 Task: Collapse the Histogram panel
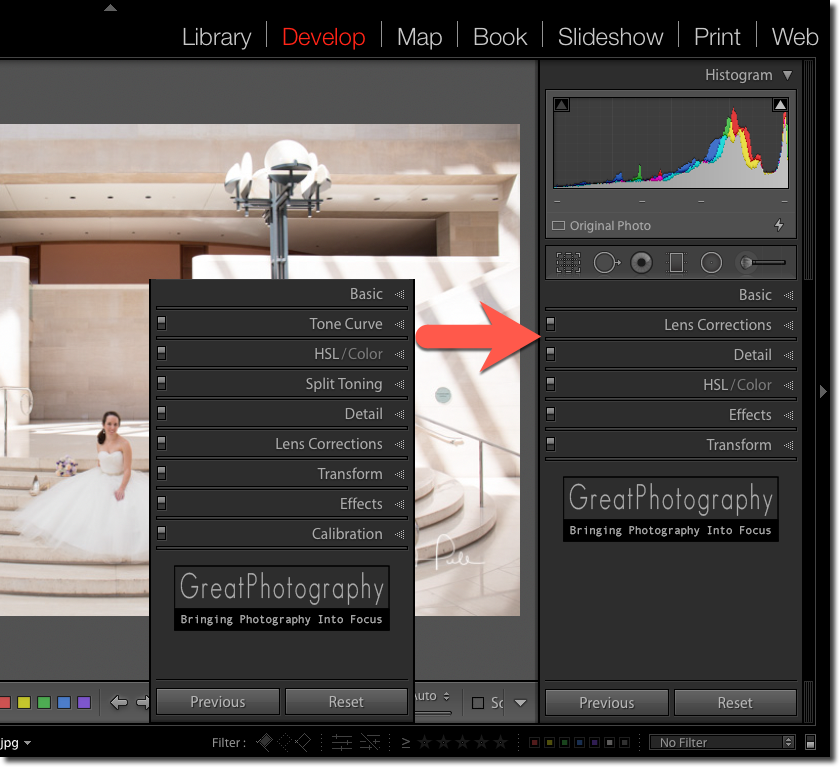point(788,74)
